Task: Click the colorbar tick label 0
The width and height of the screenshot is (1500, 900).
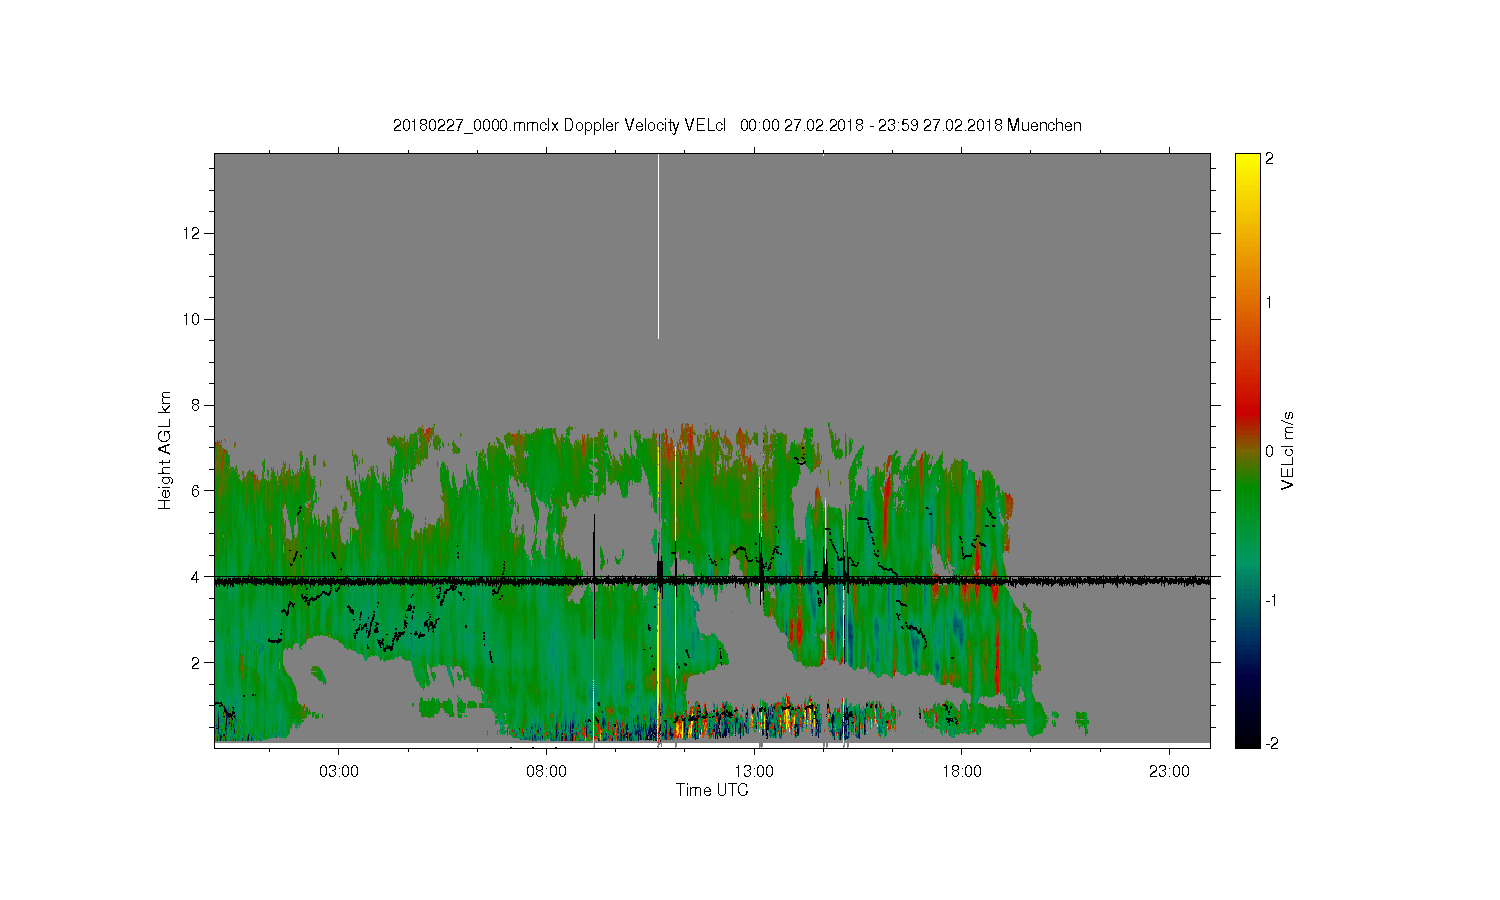Action: click(x=1270, y=451)
